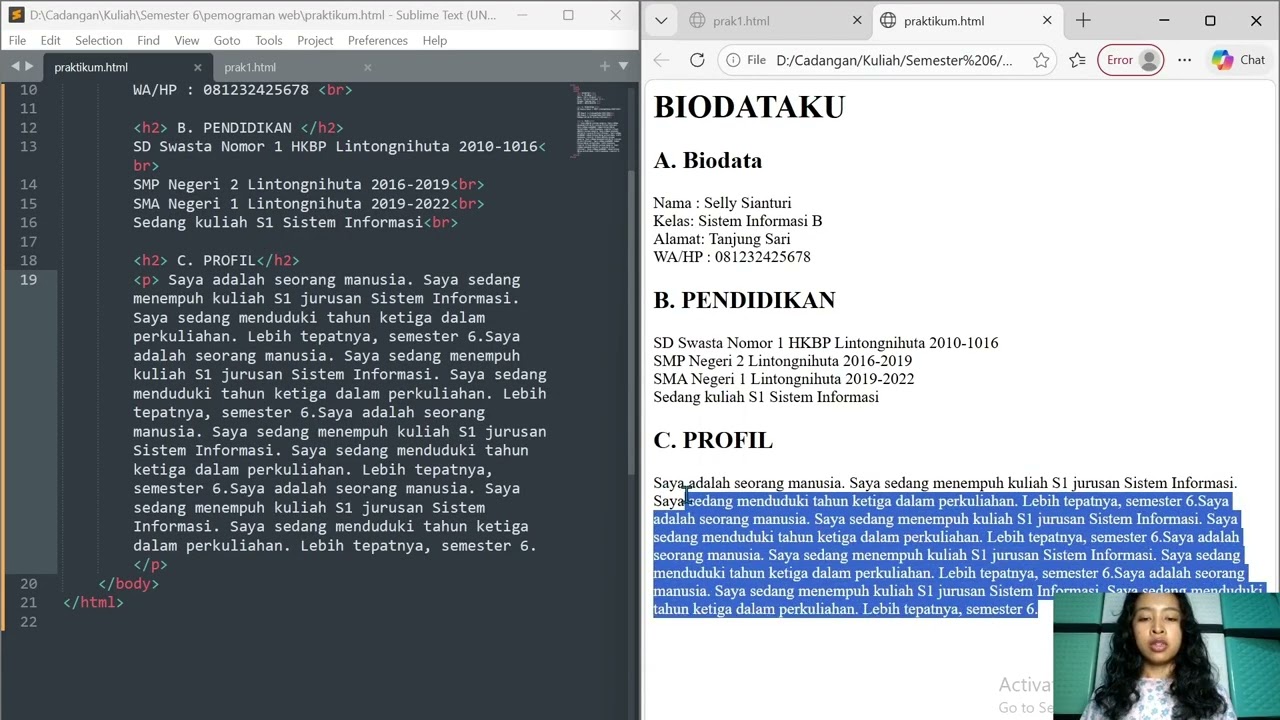
Task: Click the Sublime editor vertical scrollbar
Action: pyautogui.click(x=633, y=320)
